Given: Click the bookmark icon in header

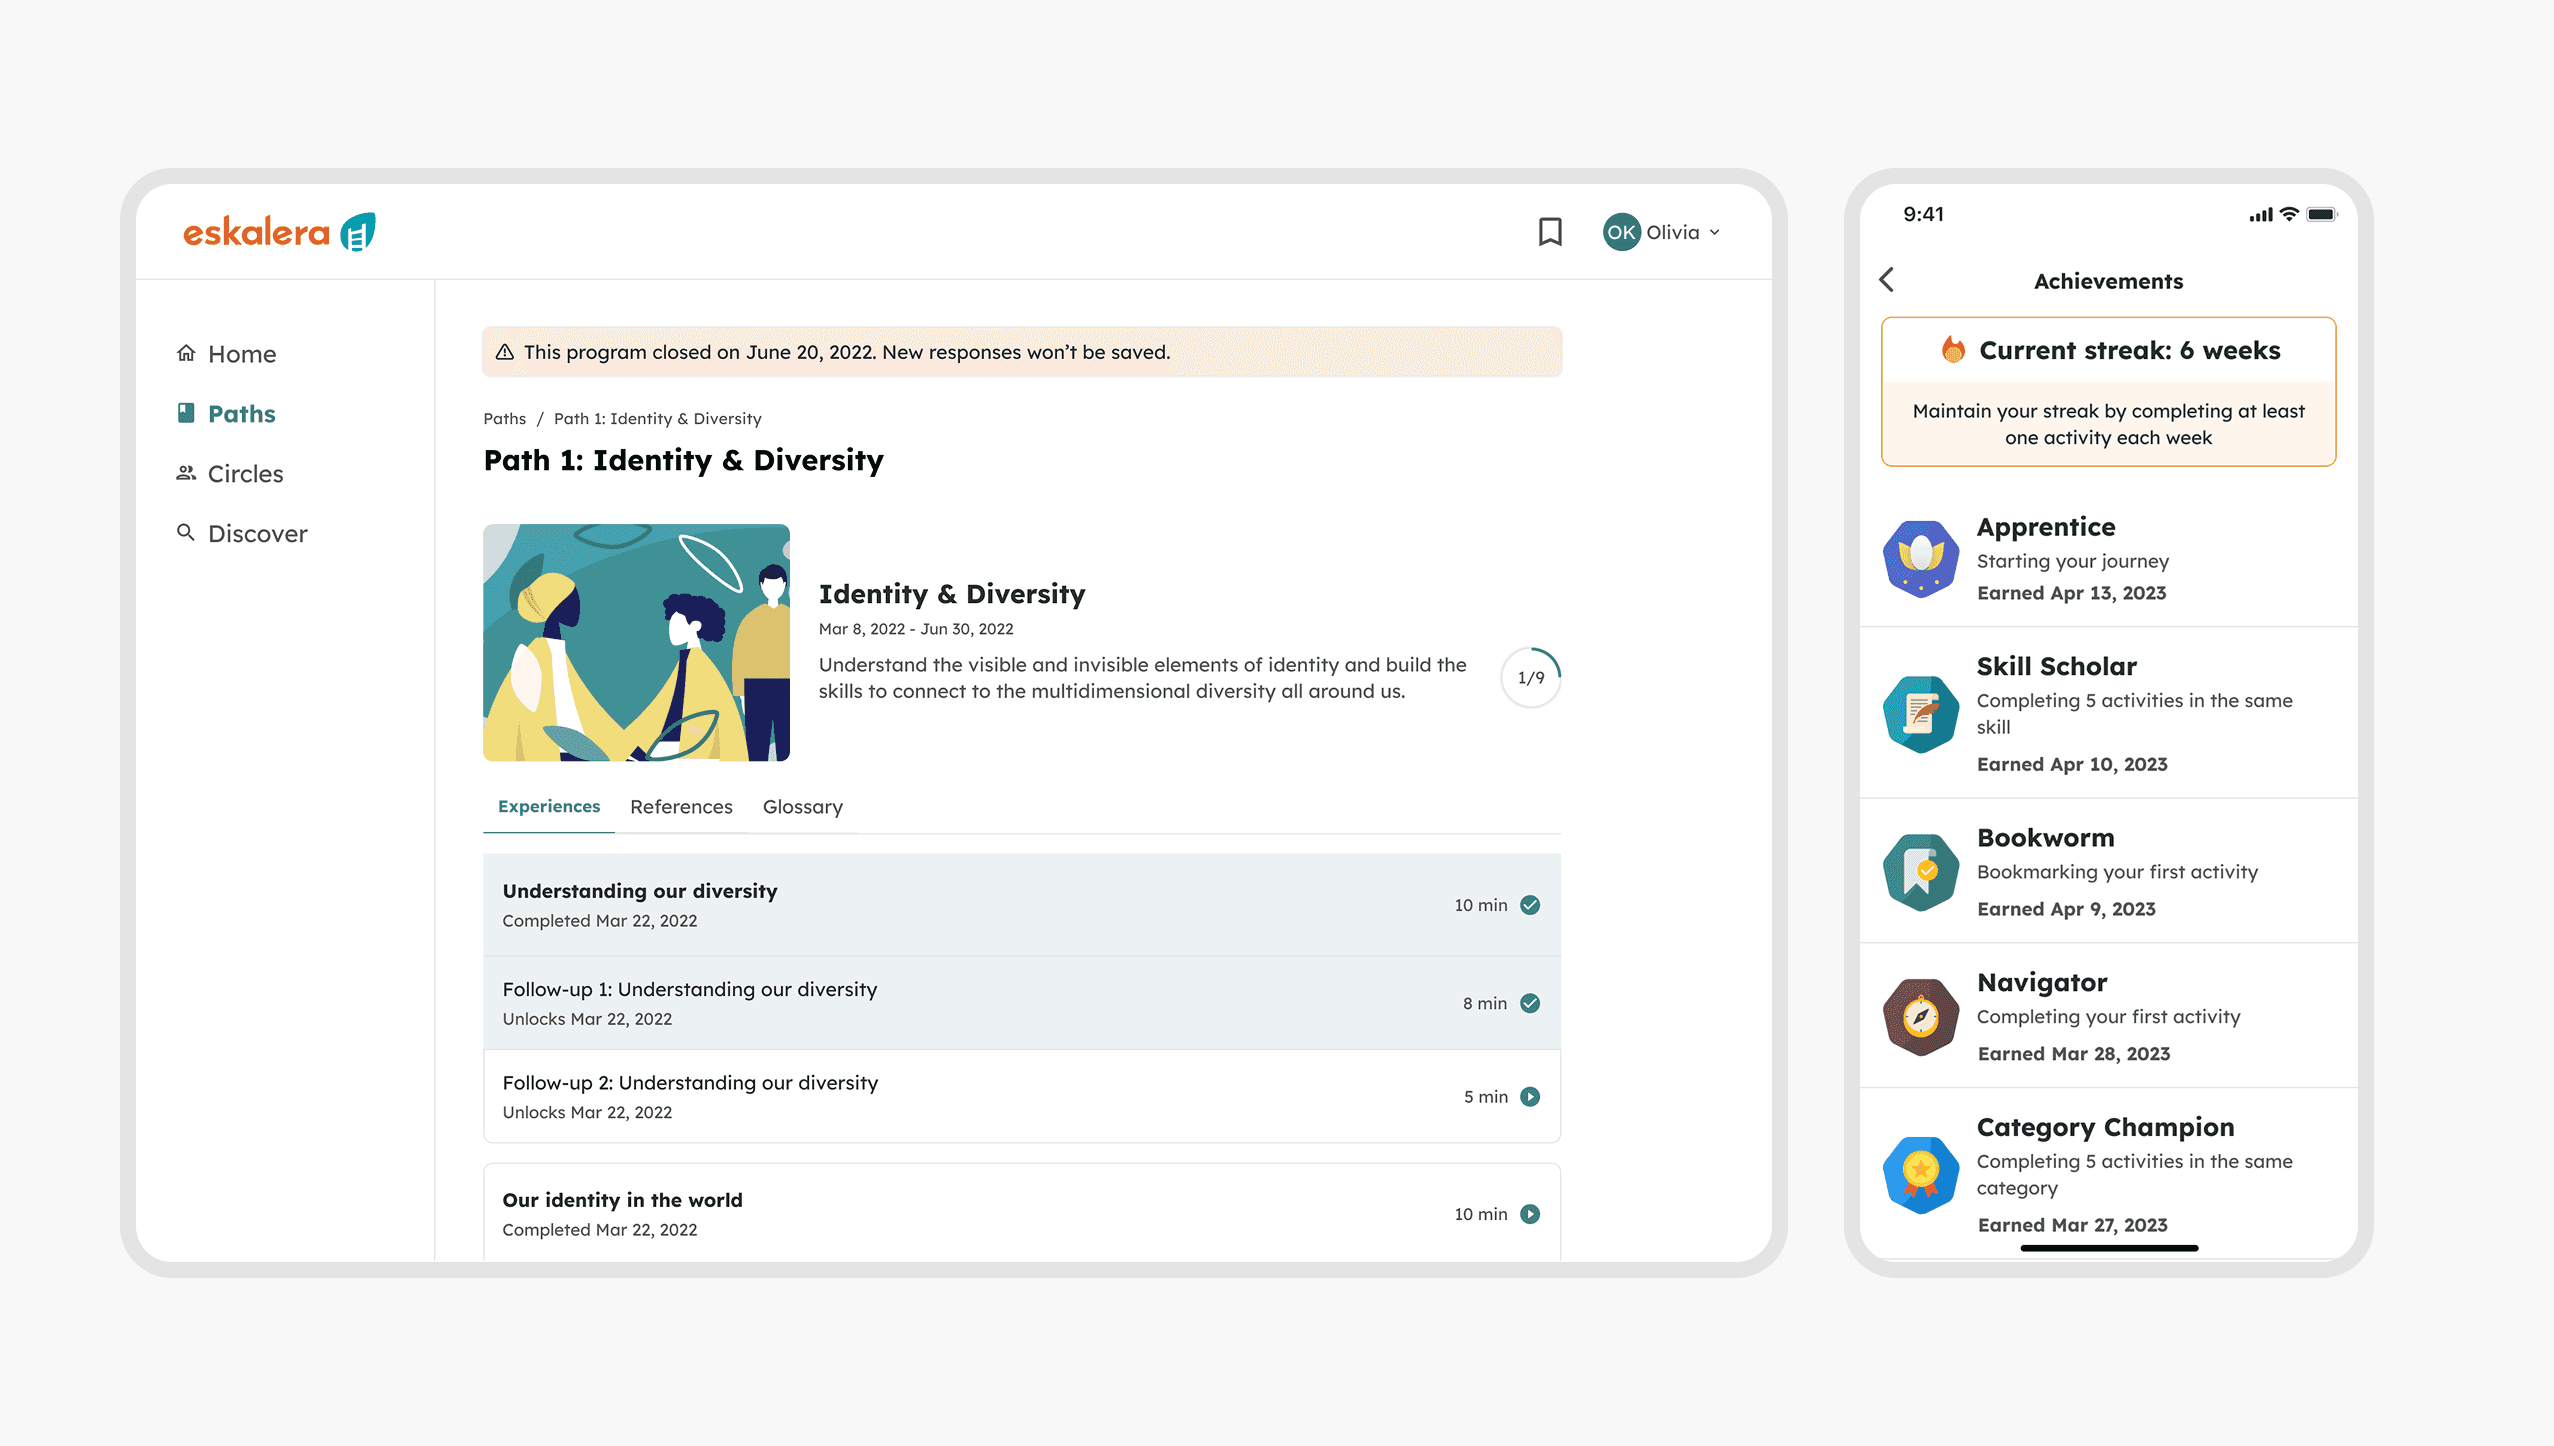Looking at the screenshot, I should 1549,232.
